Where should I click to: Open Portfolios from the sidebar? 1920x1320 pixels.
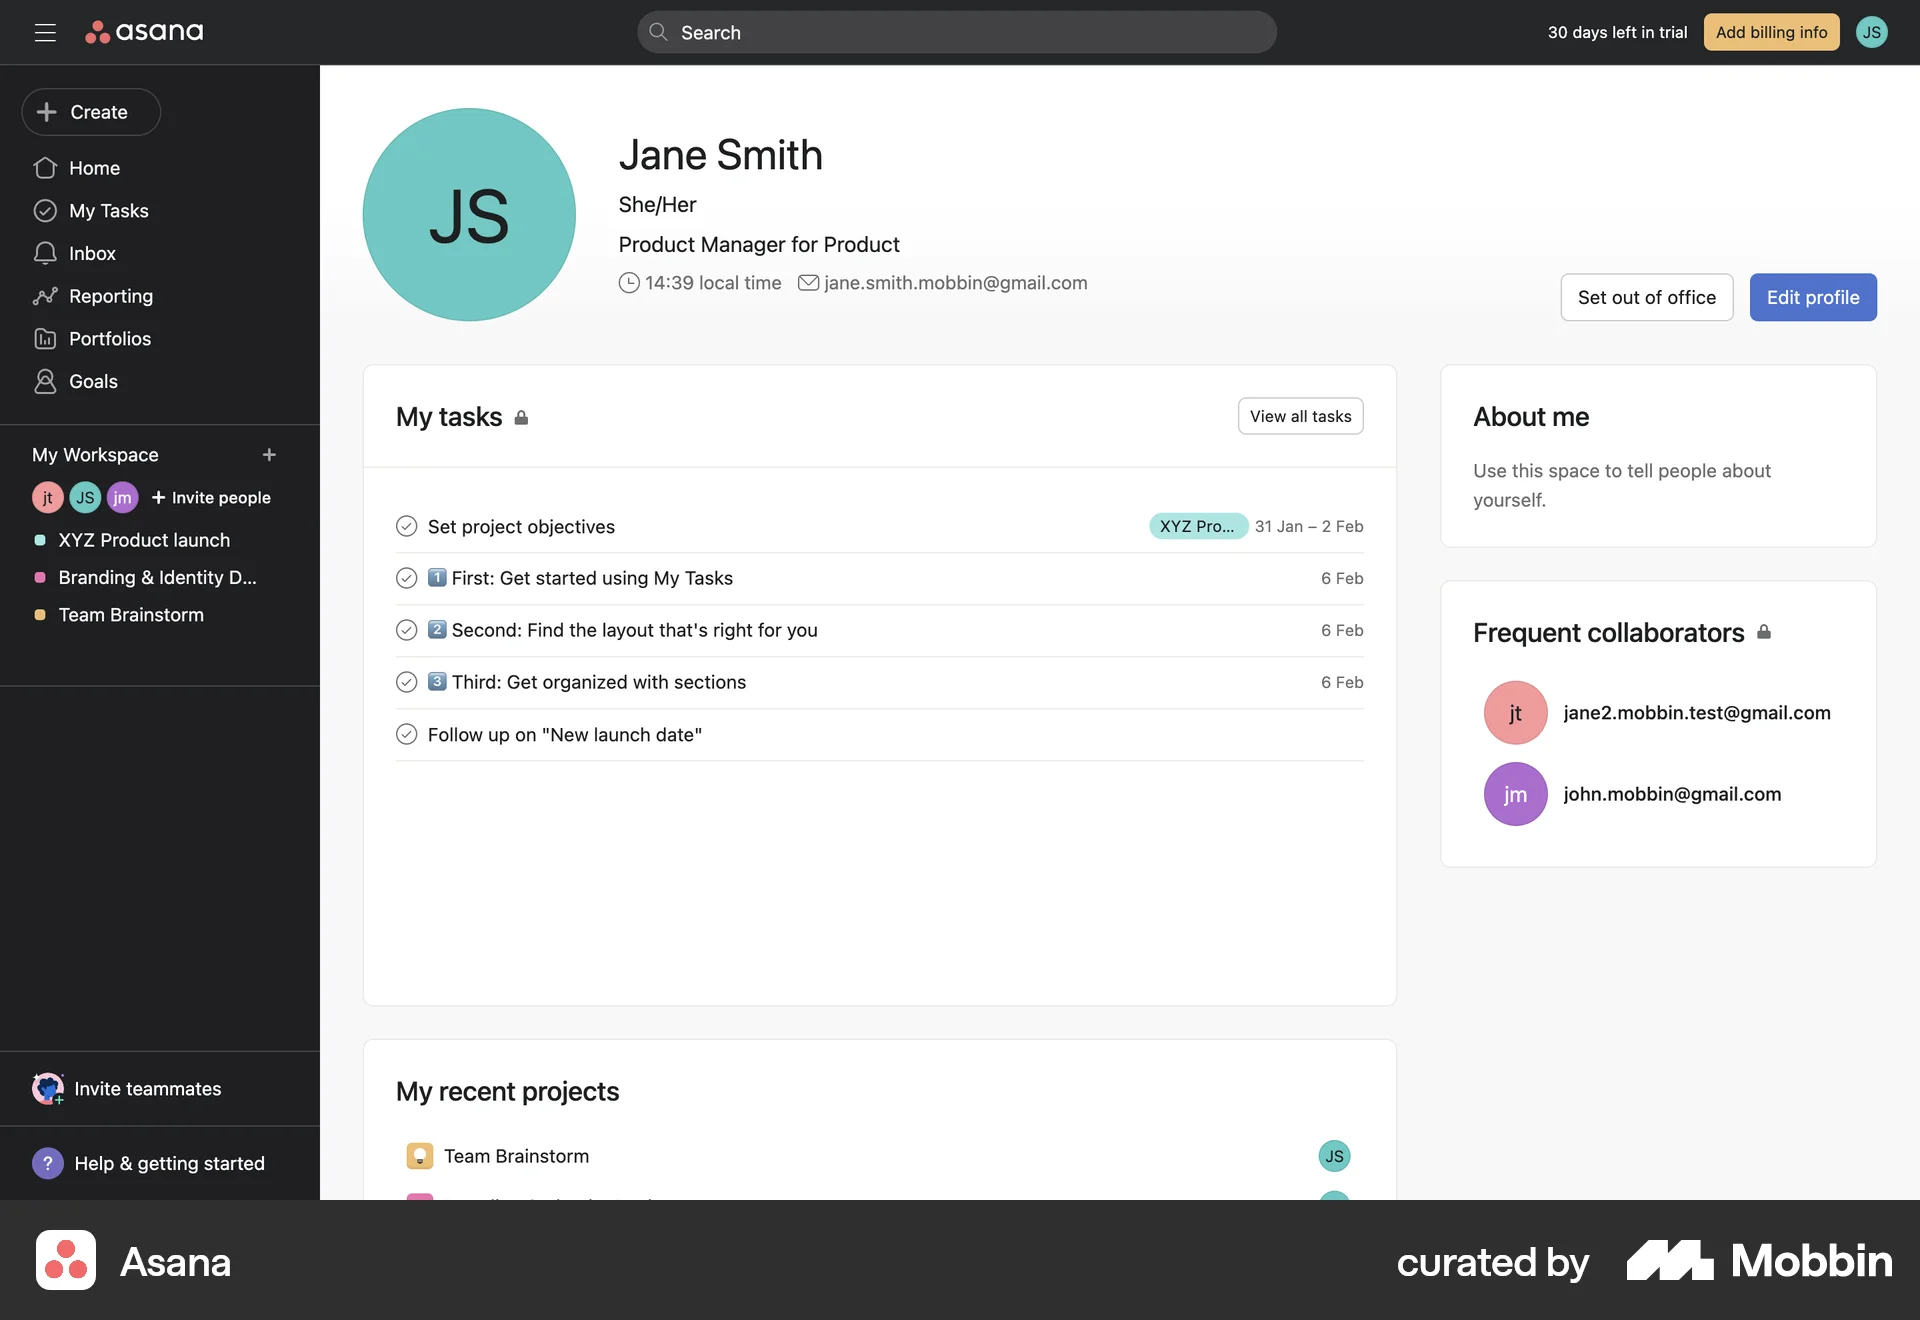pos(110,338)
